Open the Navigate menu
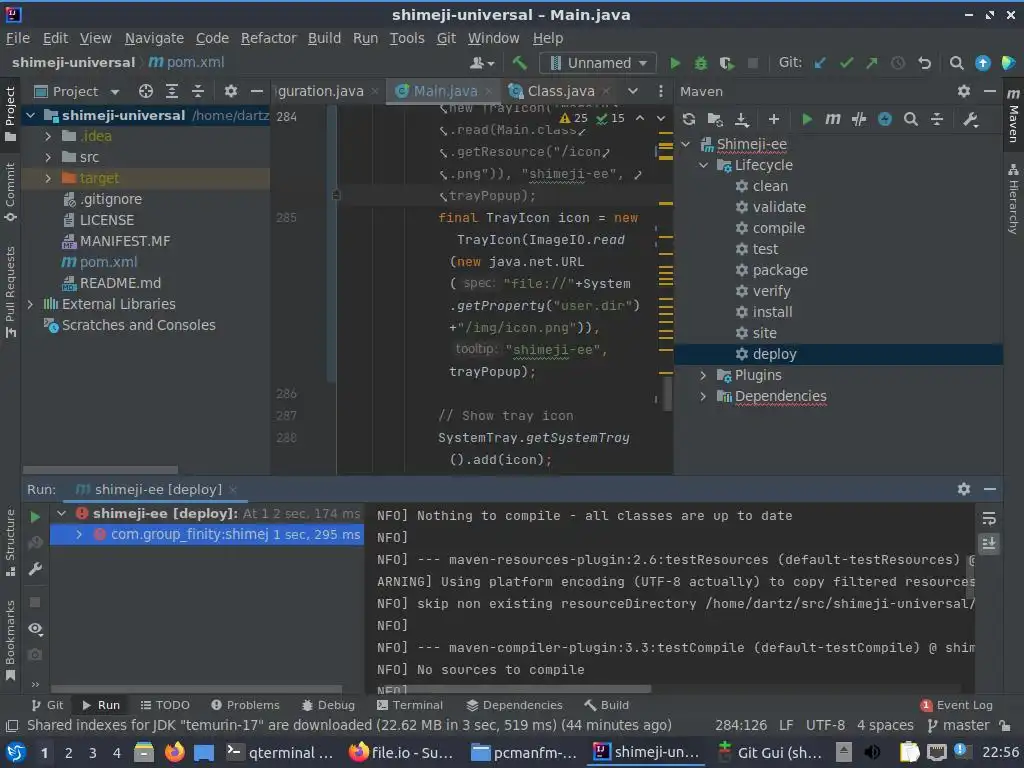Screen dimensions: 1024x768 point(154,39)
